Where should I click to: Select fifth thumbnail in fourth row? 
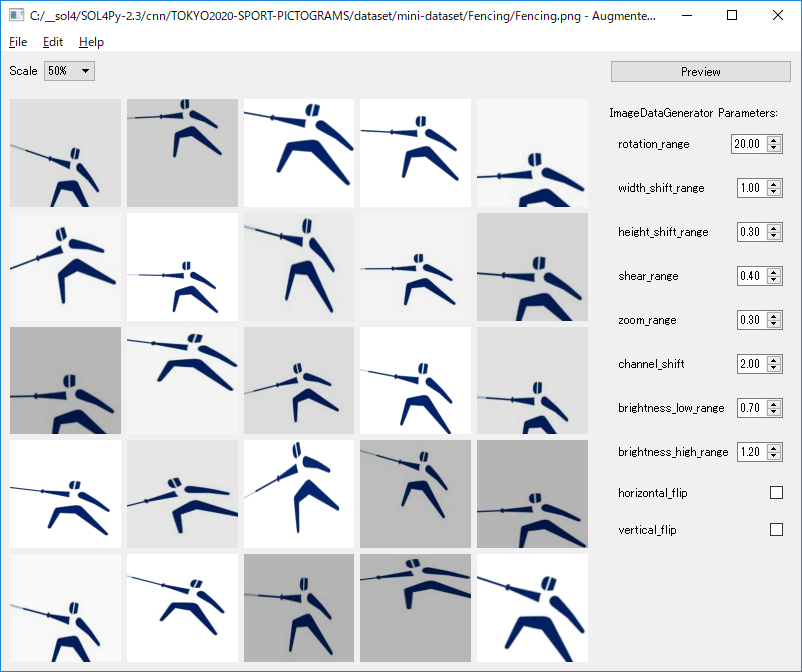[532, 494]
